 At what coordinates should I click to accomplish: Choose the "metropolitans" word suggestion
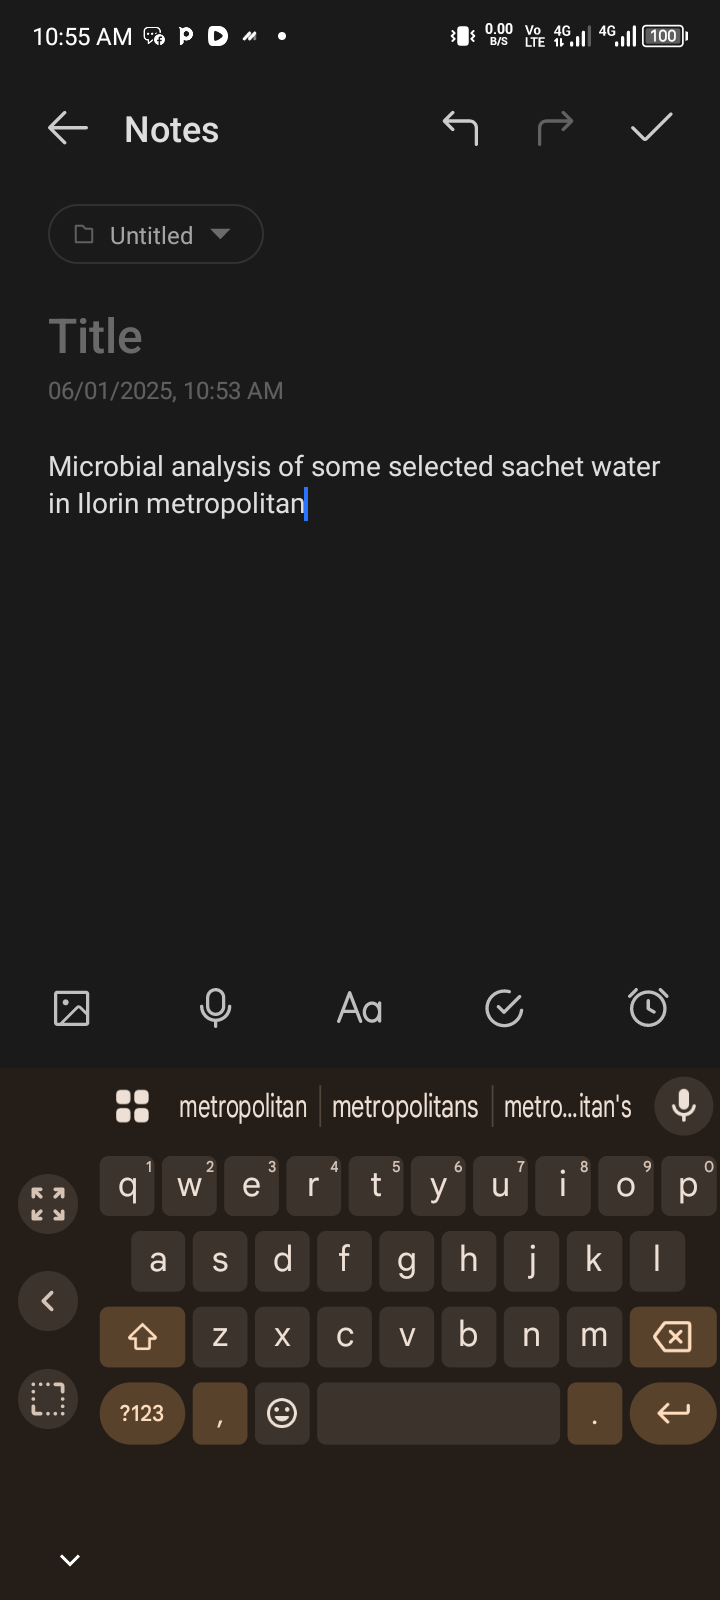[x=405, y=1107]
